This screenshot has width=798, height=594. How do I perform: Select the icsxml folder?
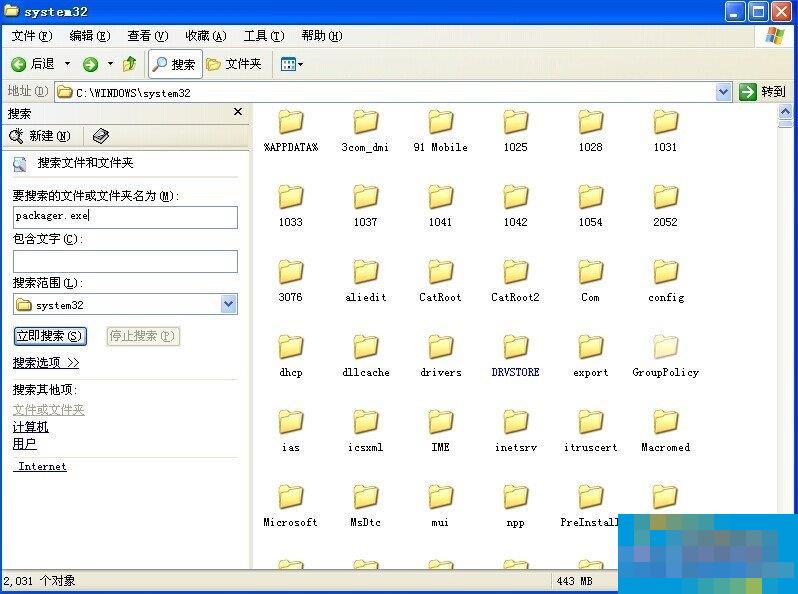365,431
